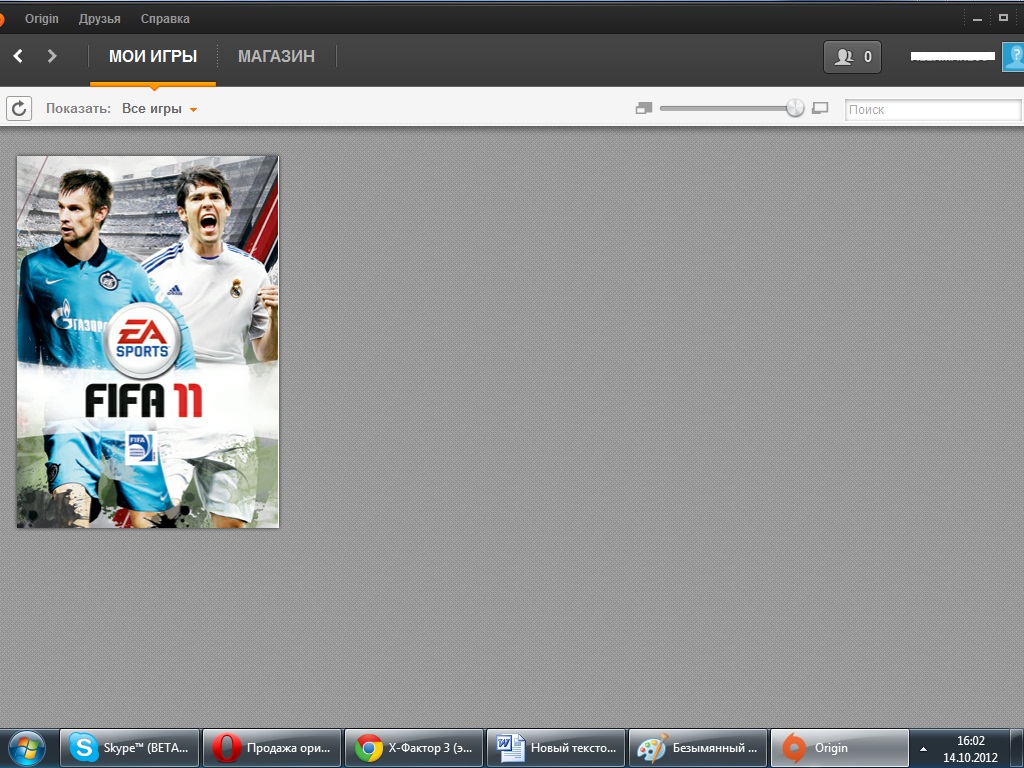Expand the Все игры filter dropdown

point(159,108)
